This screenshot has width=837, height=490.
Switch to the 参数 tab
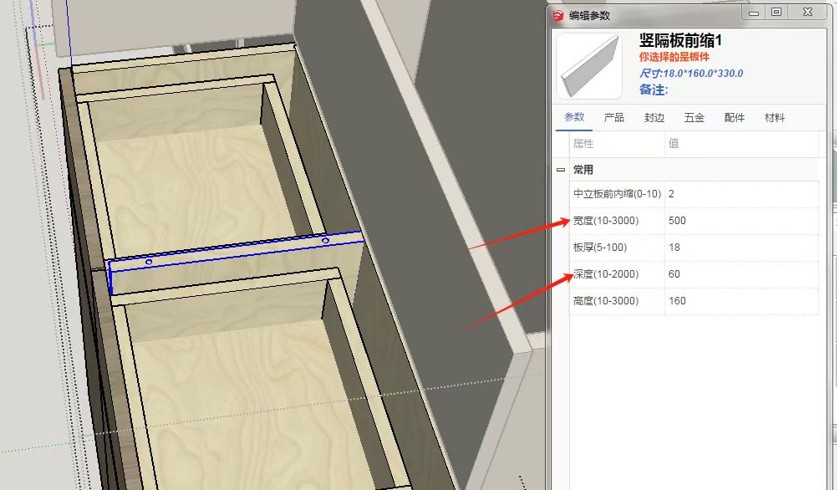pos(574,118)
